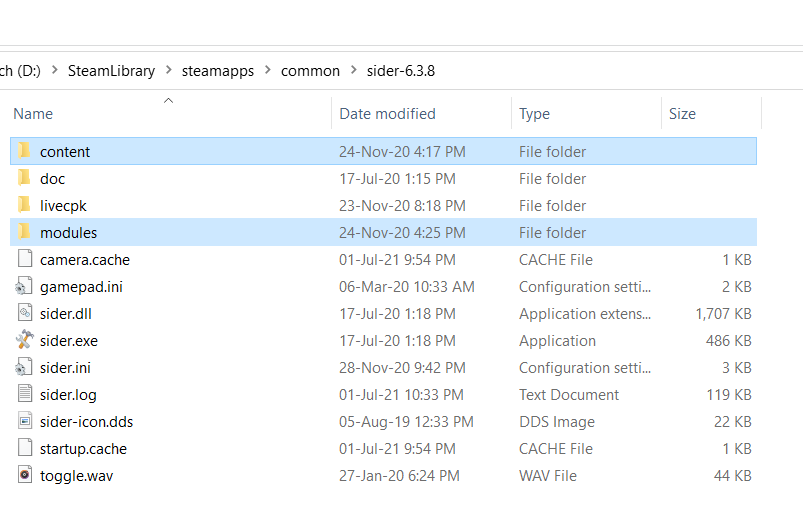Click the Application extens... type cell

(x=585, y=314)
